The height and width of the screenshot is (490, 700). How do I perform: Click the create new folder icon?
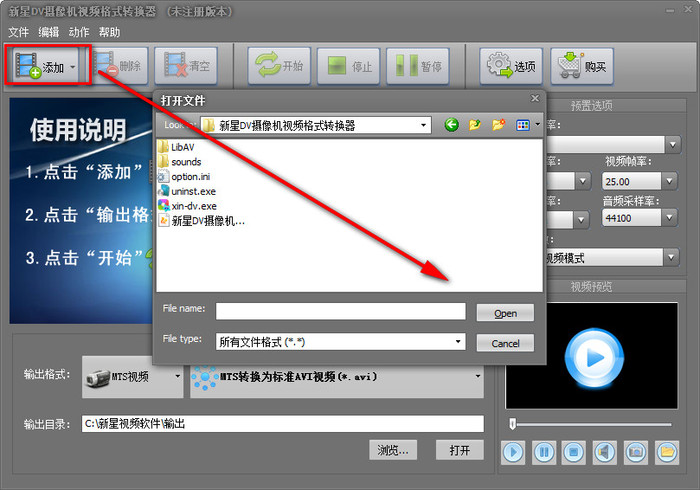pyautogui.click(x=498, y=125)
